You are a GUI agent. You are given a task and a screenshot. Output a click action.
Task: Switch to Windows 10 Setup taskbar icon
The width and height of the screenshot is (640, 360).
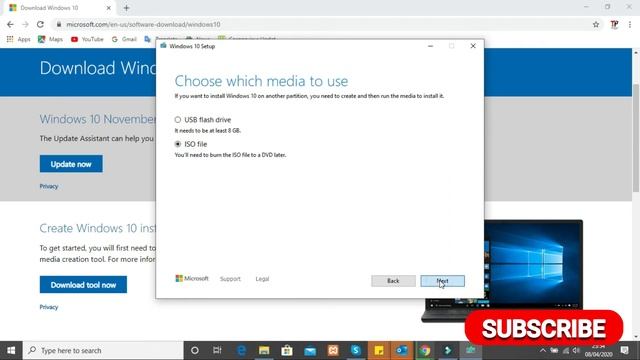(471, 350)
